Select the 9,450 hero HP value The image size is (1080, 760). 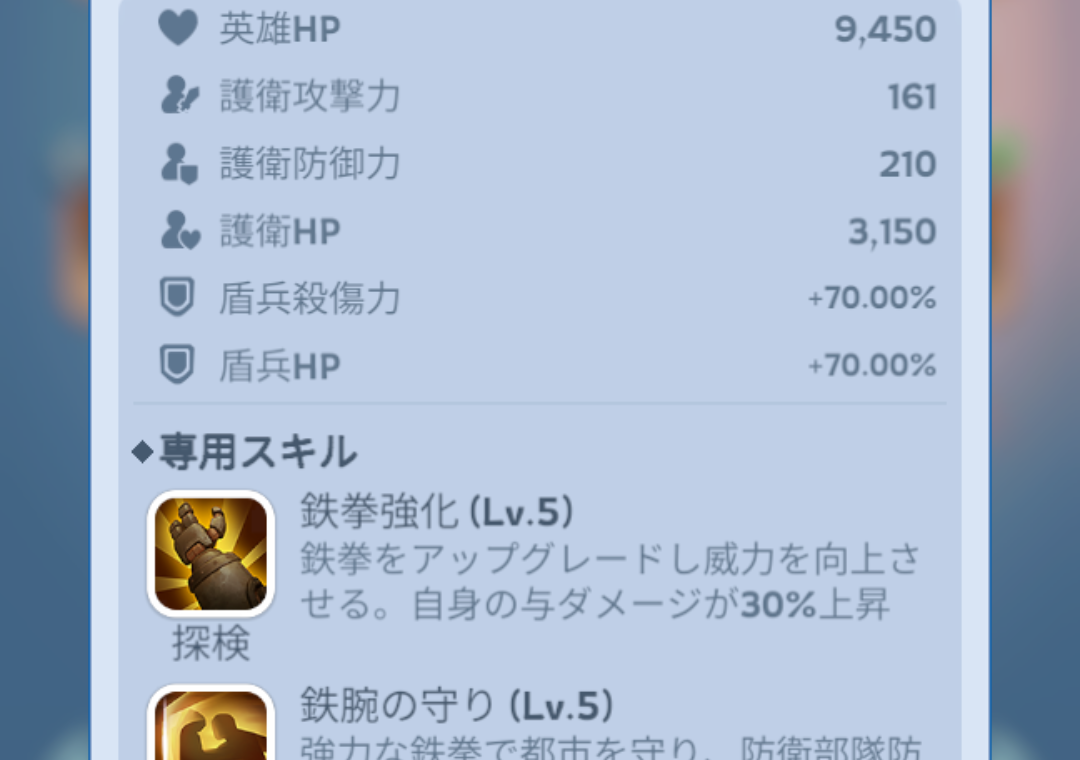[x=885, y=30]
